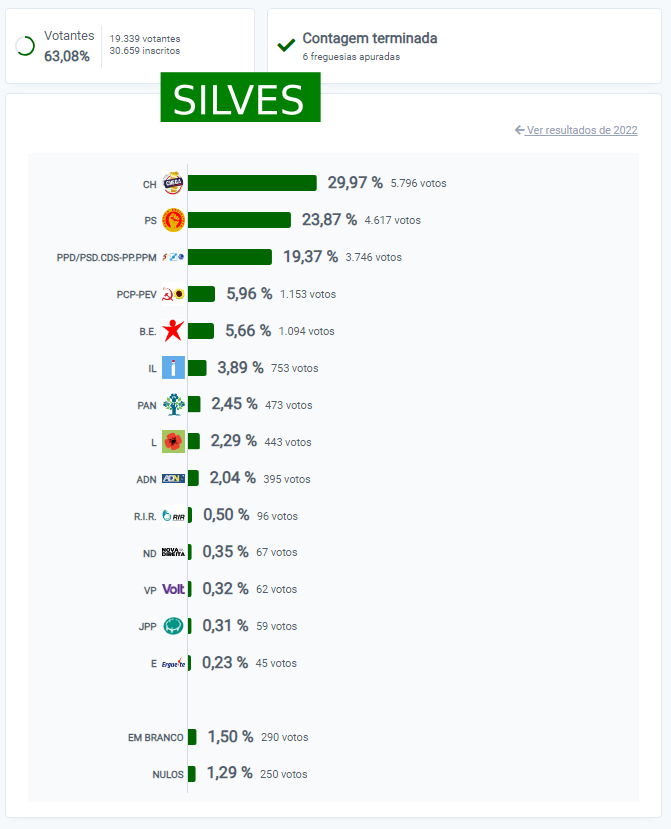
Task: Click the Chega party logo icon
Action: click(173, 183)
